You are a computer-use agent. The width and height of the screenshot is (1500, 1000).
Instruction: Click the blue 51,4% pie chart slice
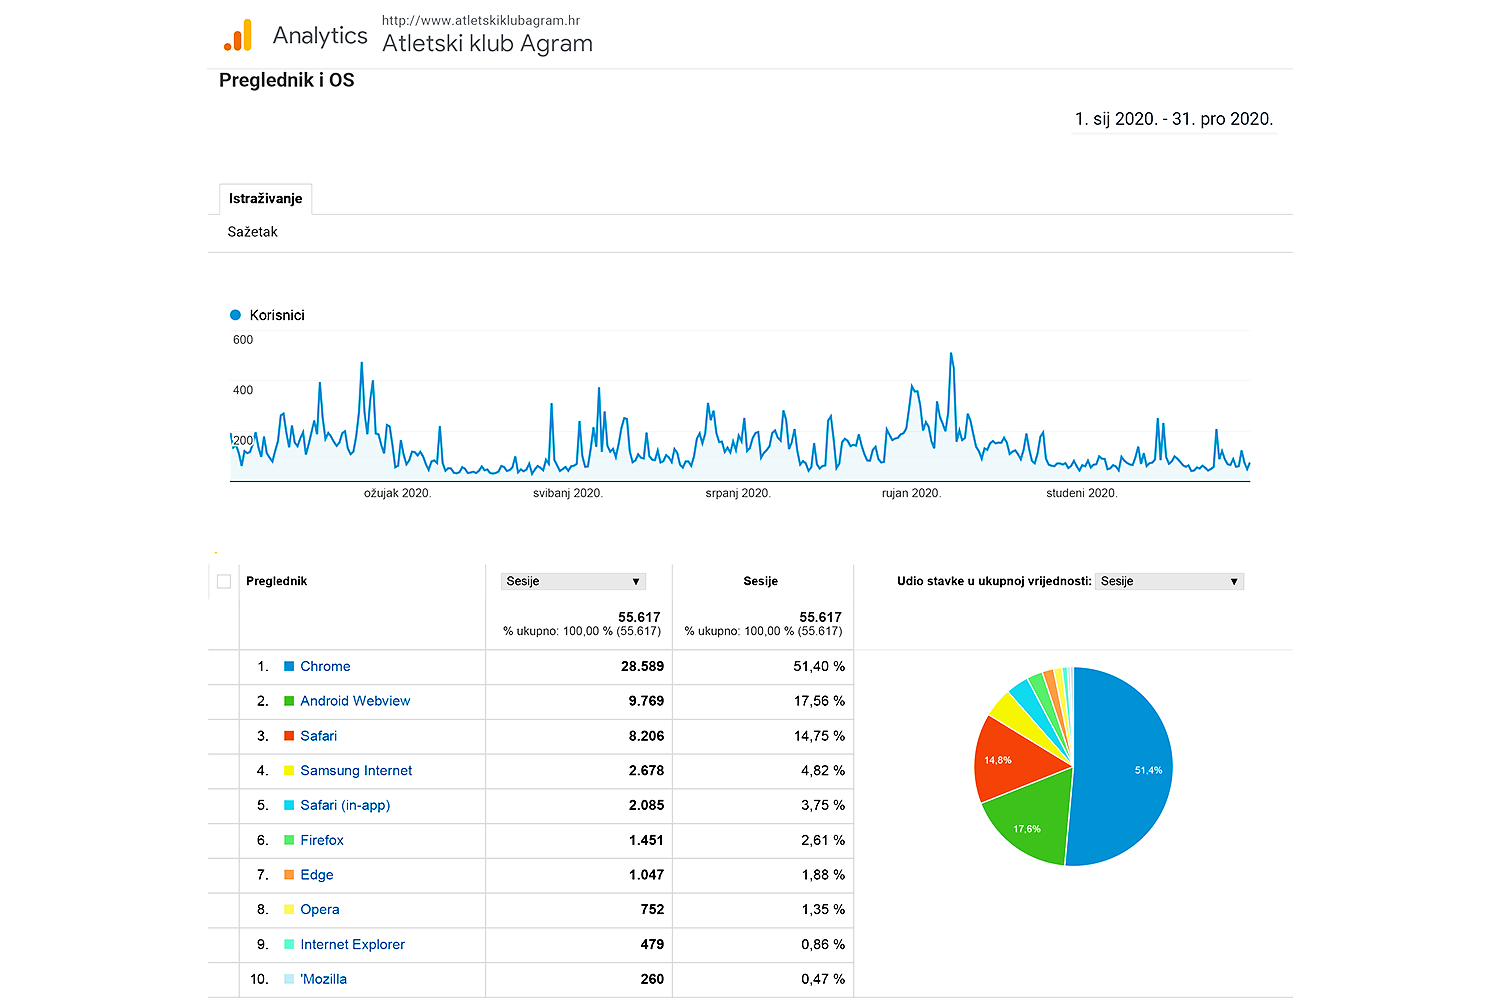point(1125,770)
